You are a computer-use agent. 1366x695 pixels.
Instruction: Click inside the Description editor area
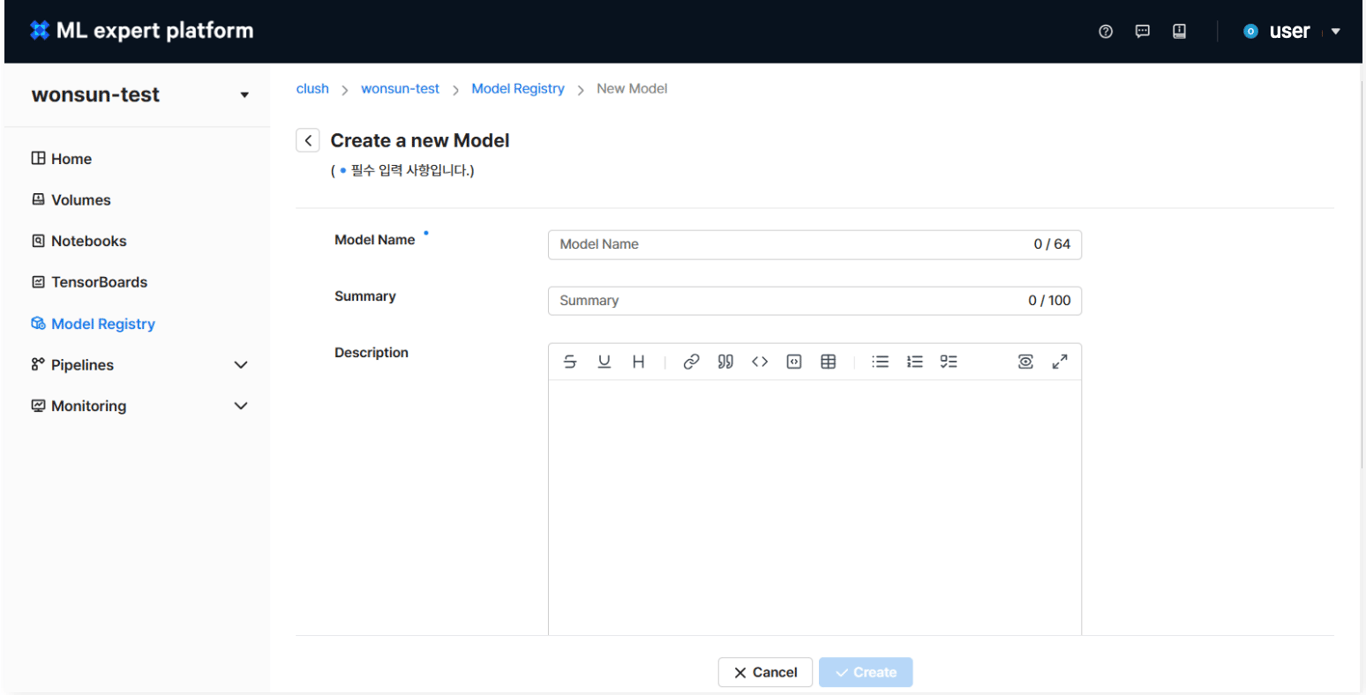pyautogui.click(x=815, y=507)
